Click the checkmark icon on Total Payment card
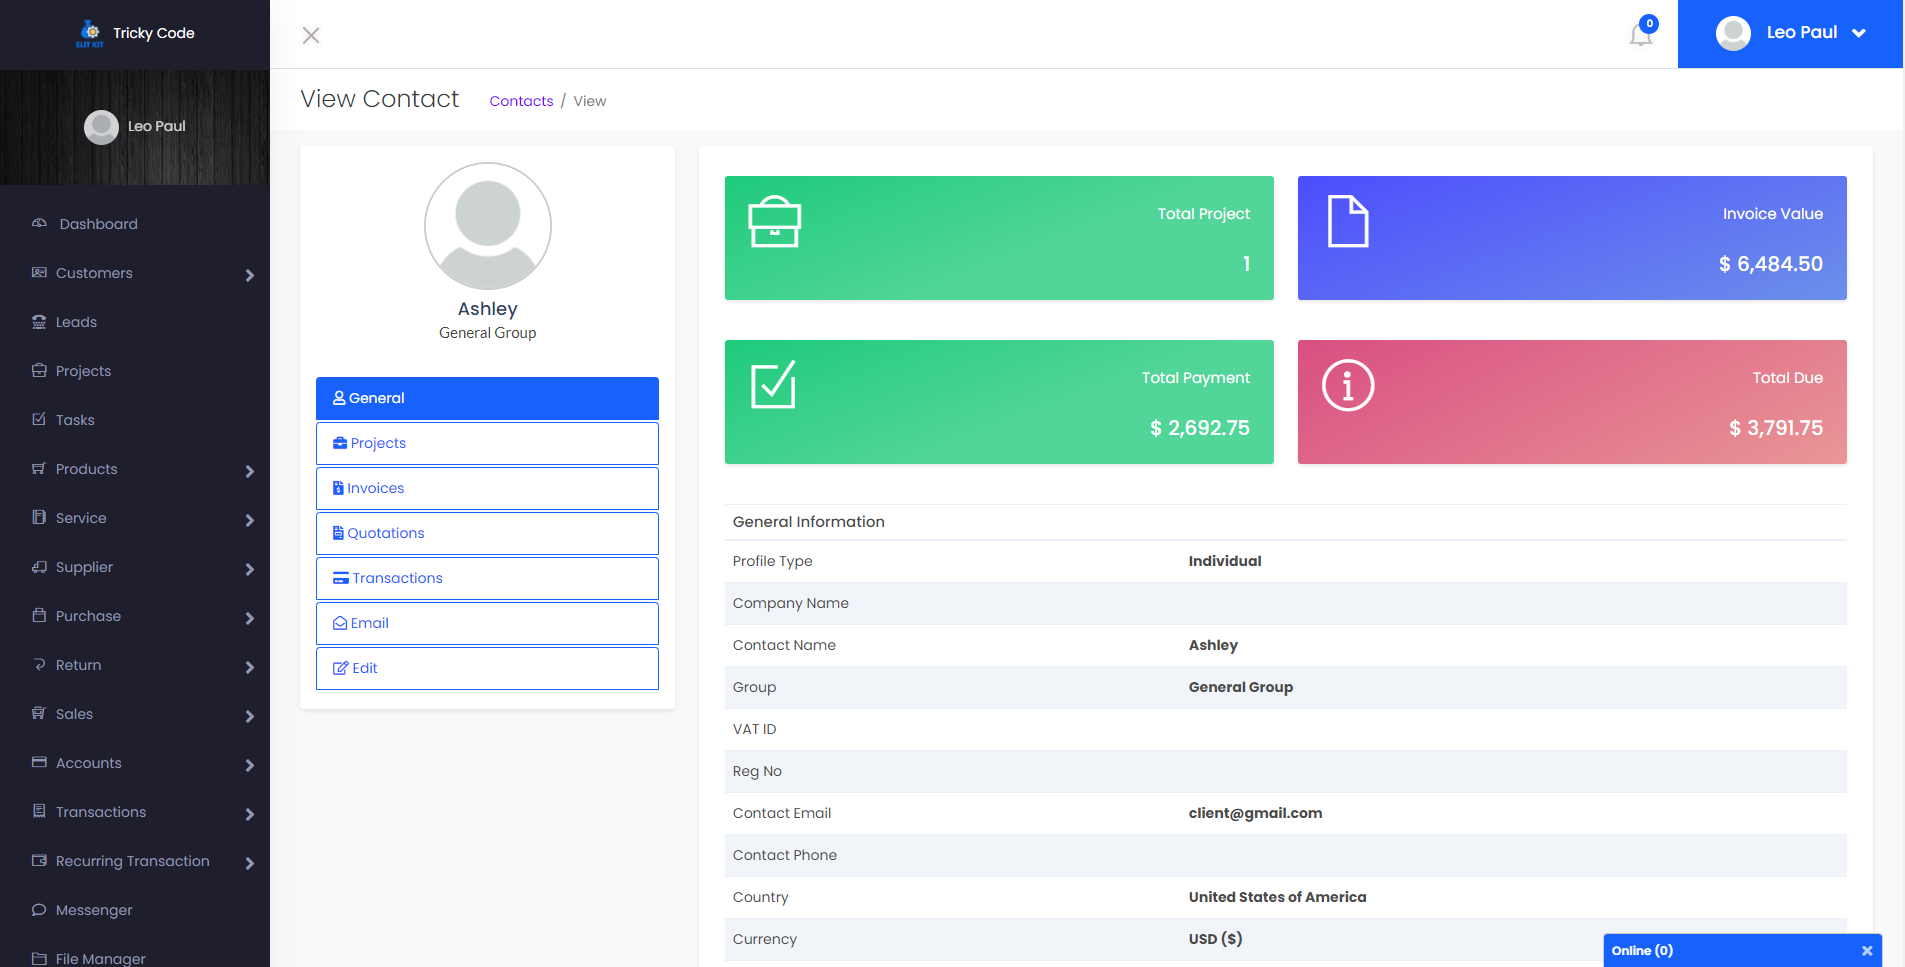This screenshot has height=967, width=1905. [x=773, y=385]
